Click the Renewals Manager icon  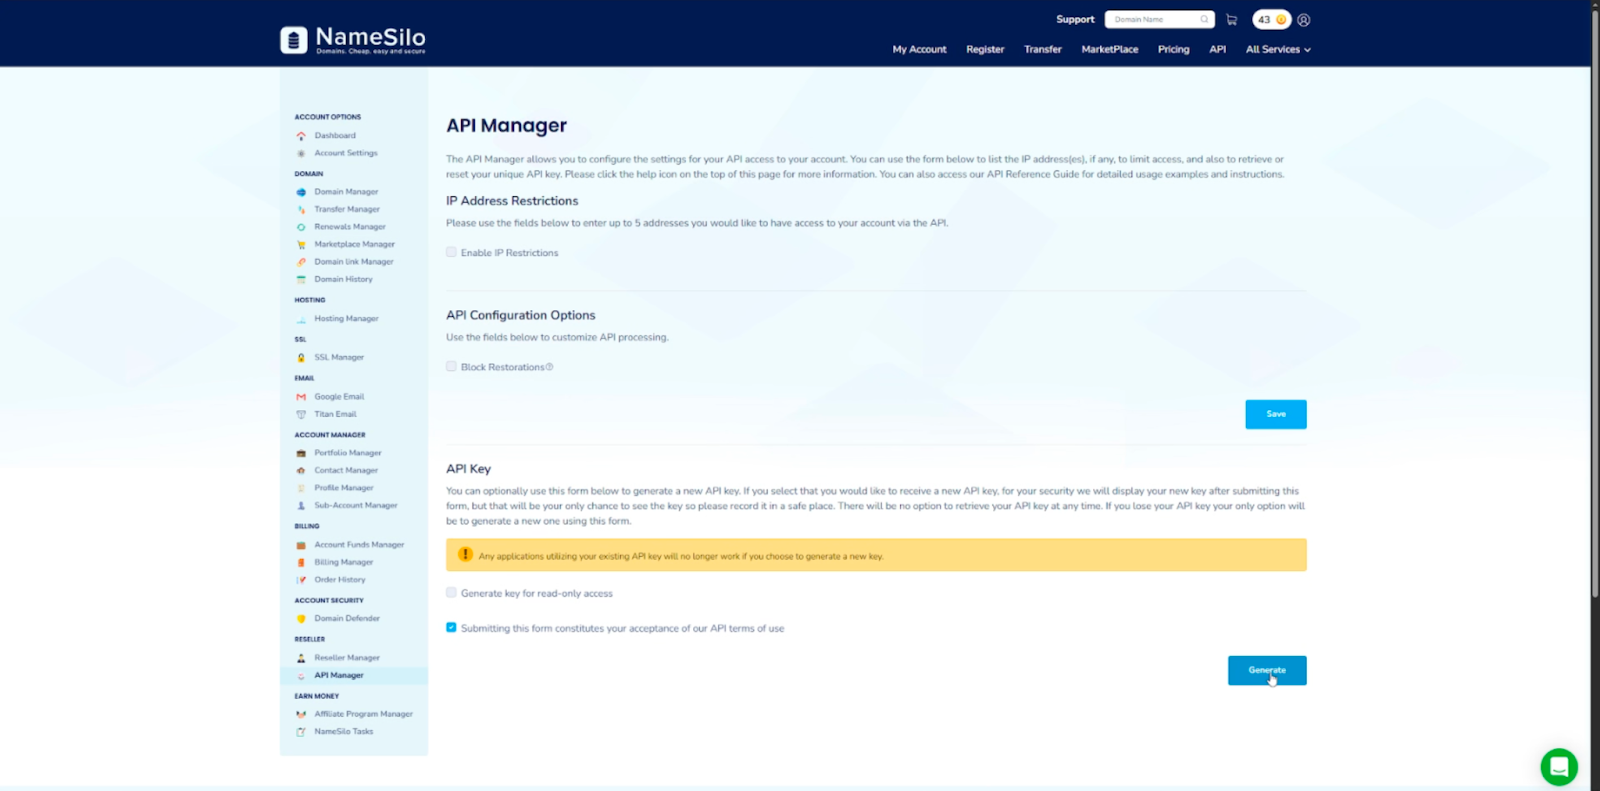[301, 227]
